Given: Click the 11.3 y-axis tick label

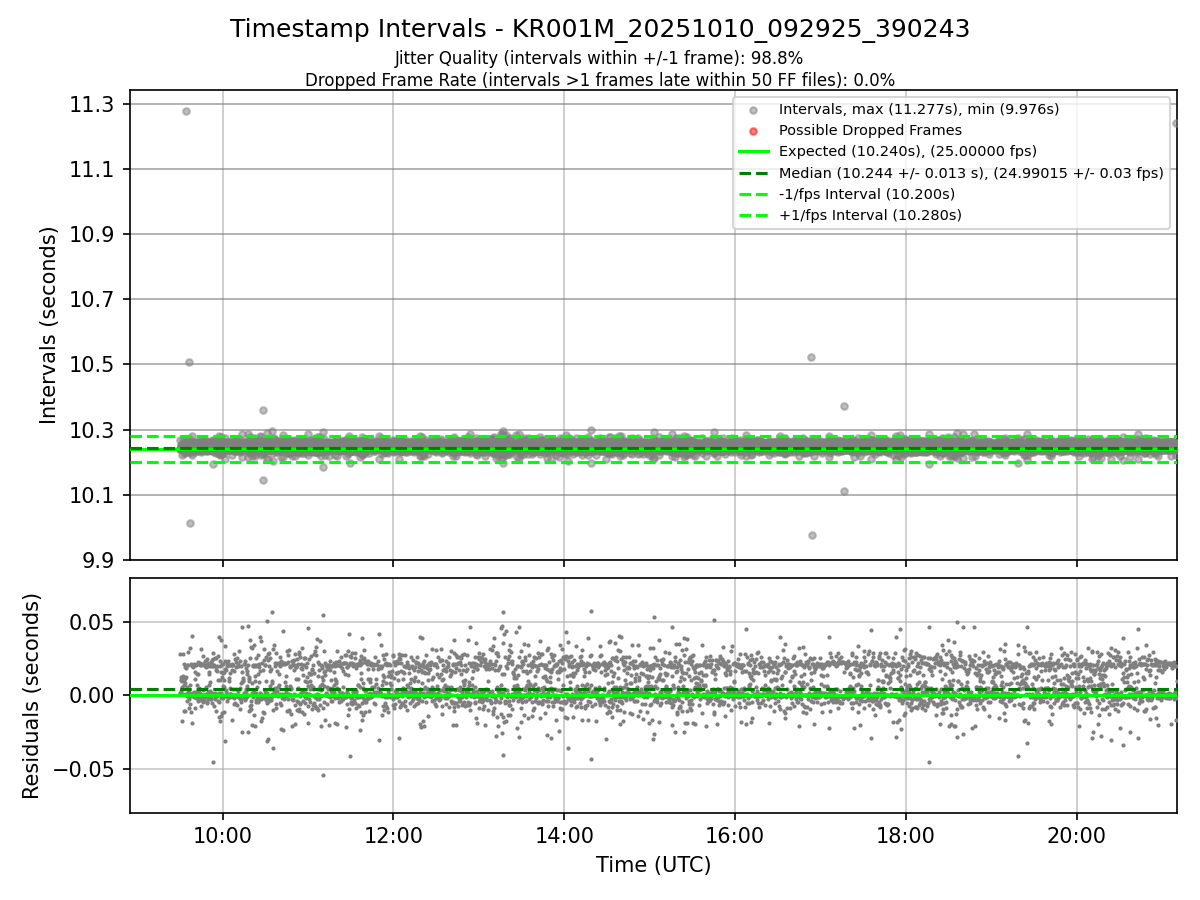Looking at the screenshot, I should 94,105.
